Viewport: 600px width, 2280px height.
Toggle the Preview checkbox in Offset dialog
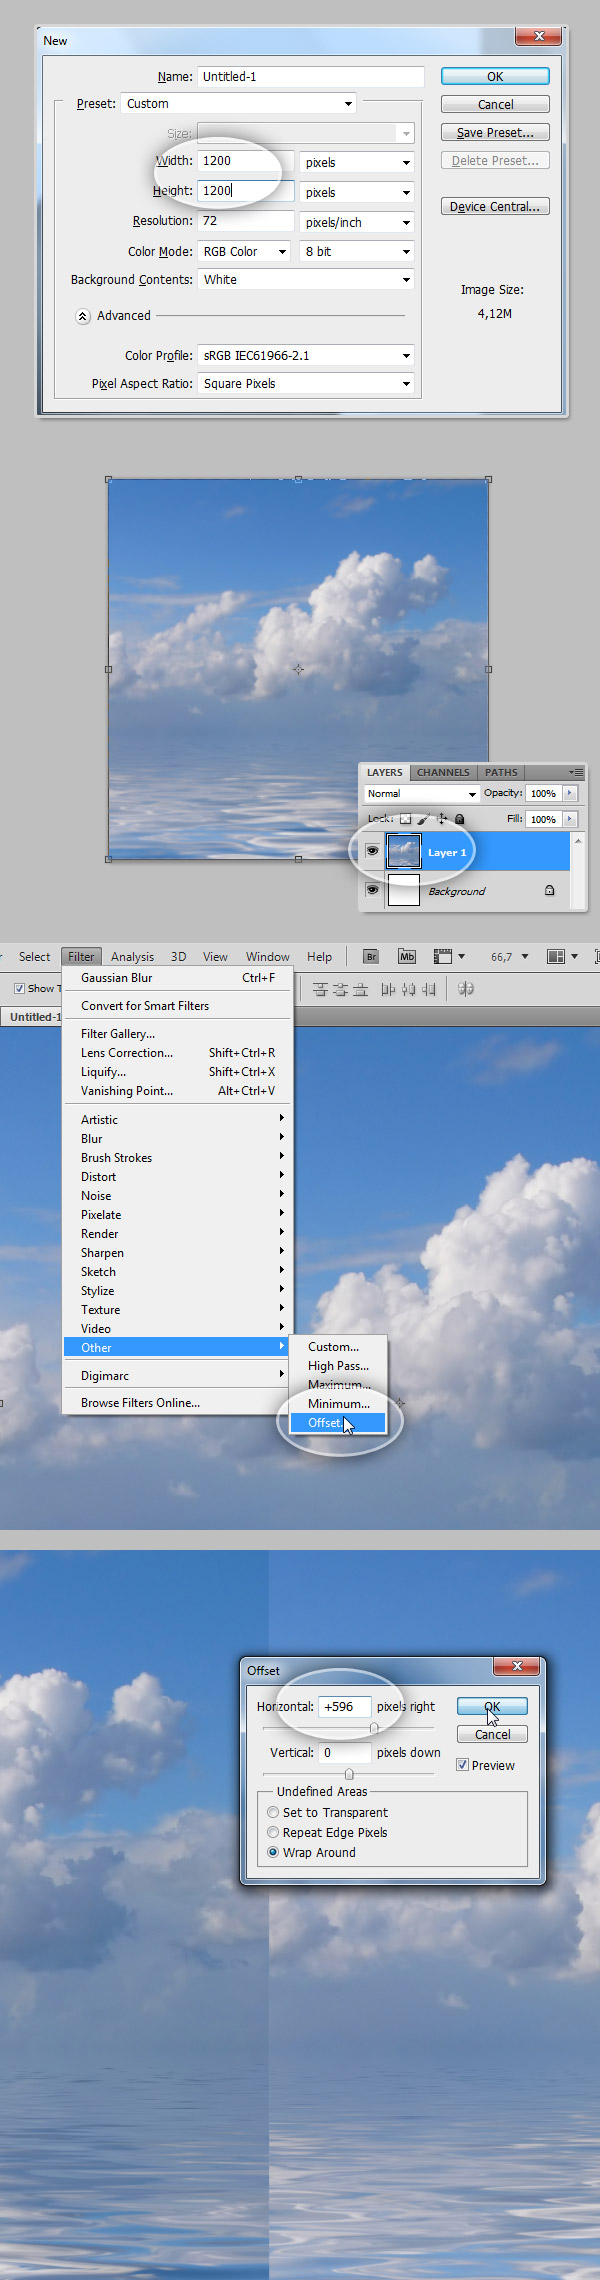(x=462, y=1765)
